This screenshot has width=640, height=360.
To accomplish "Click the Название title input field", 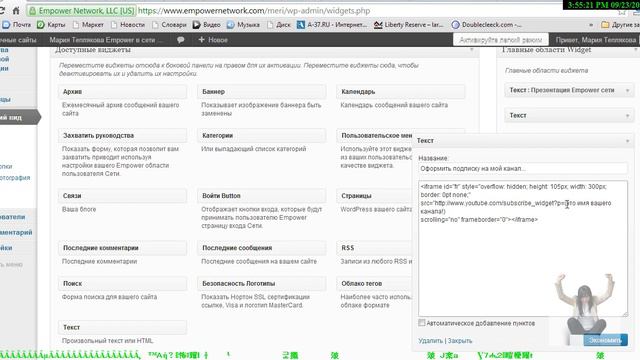I will click(x=523, y=169).
